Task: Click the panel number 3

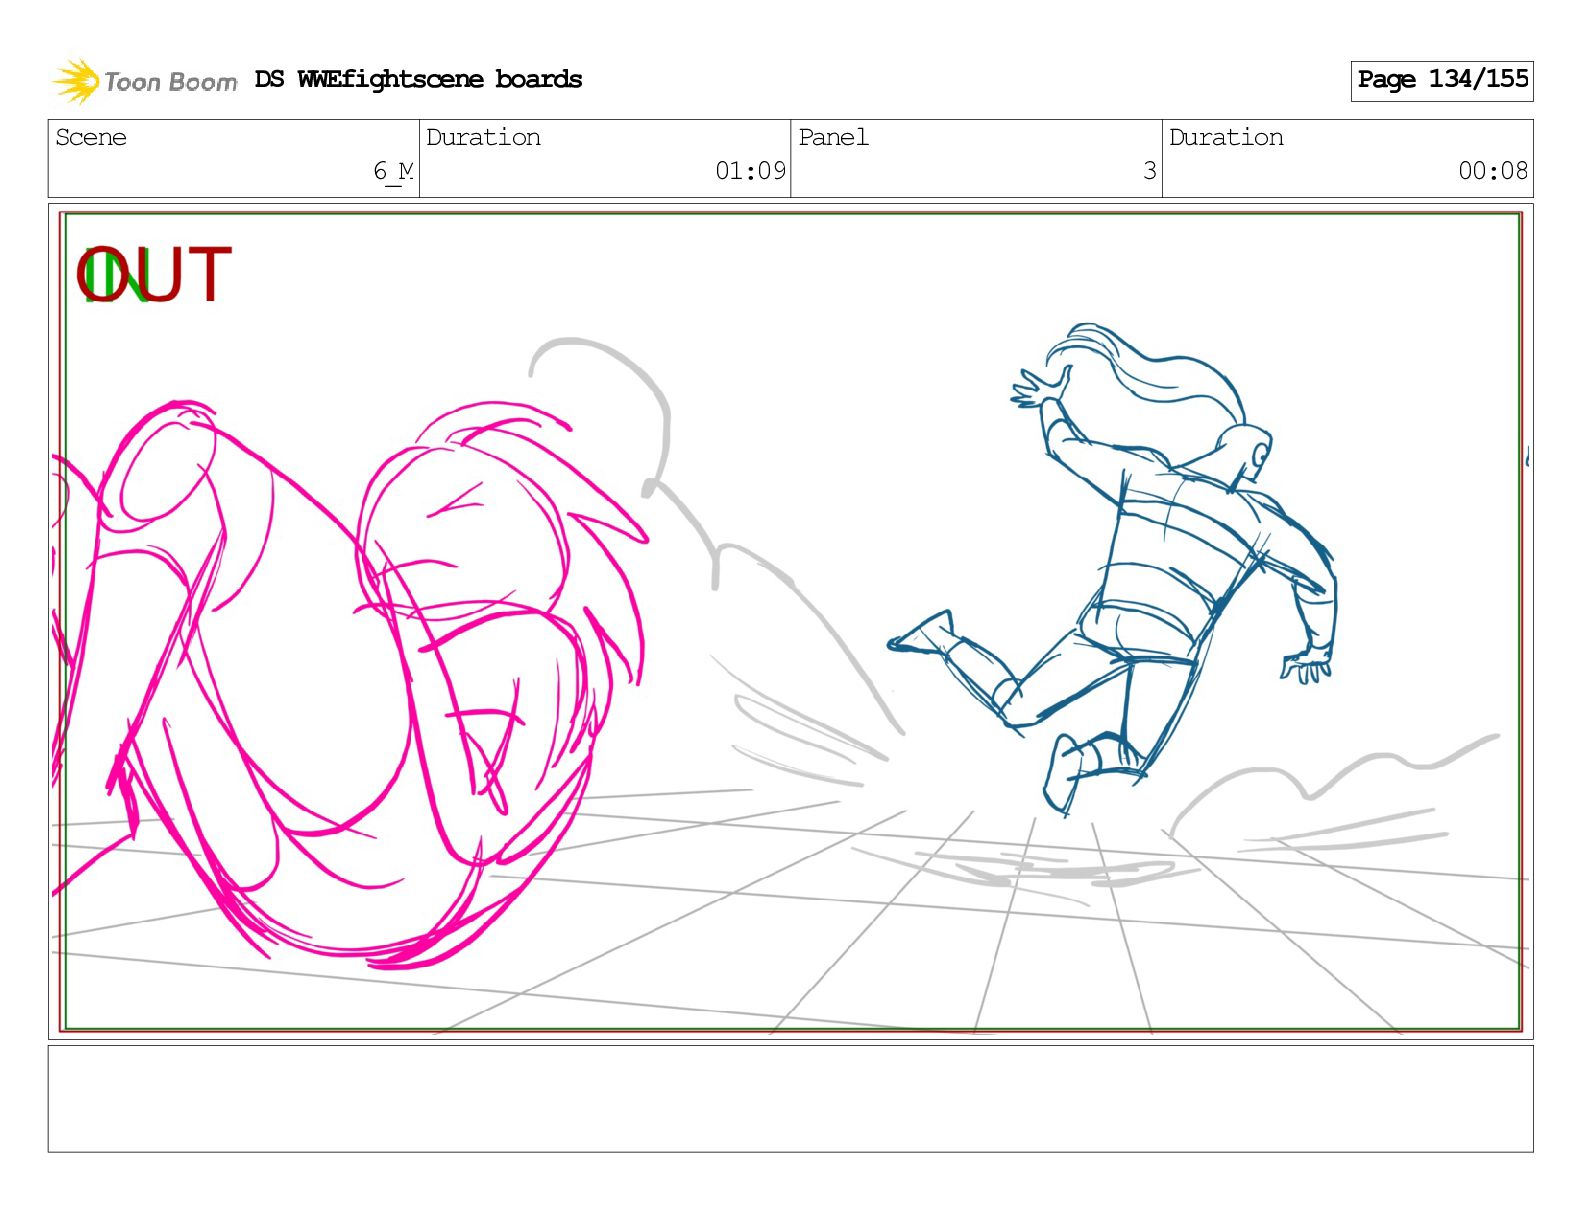Action: [1149, 171]
